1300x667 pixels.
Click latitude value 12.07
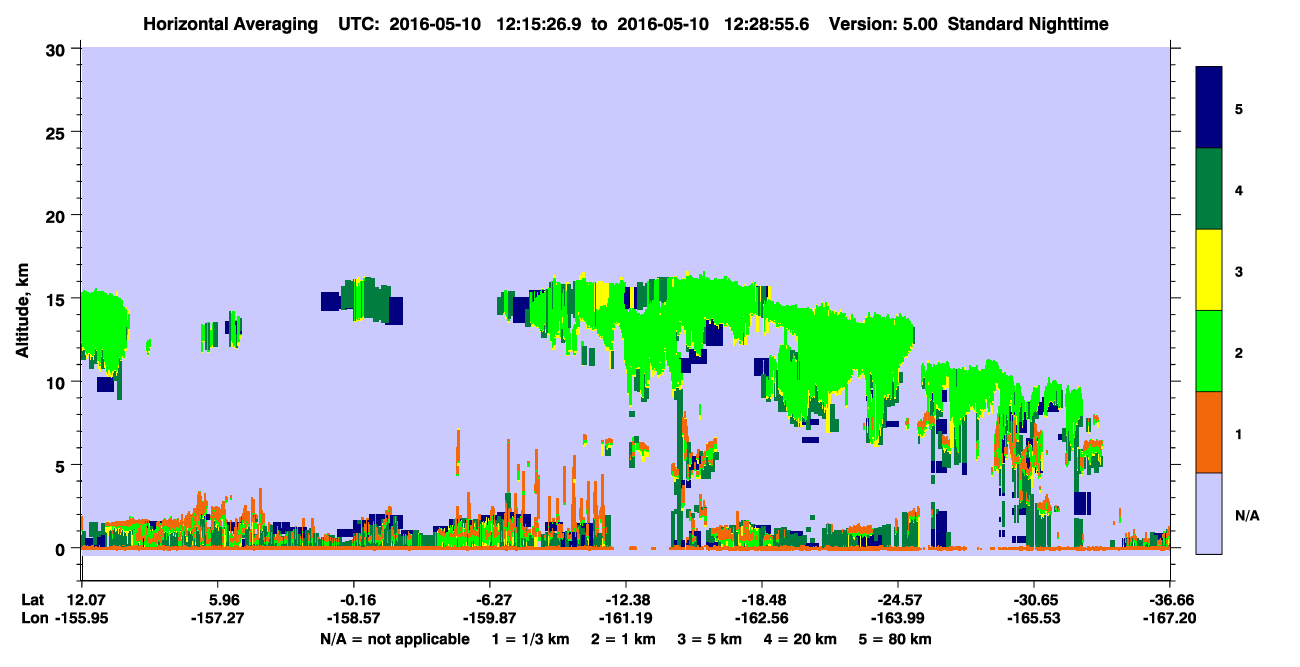pyautogui.click(x=84, y=600)
